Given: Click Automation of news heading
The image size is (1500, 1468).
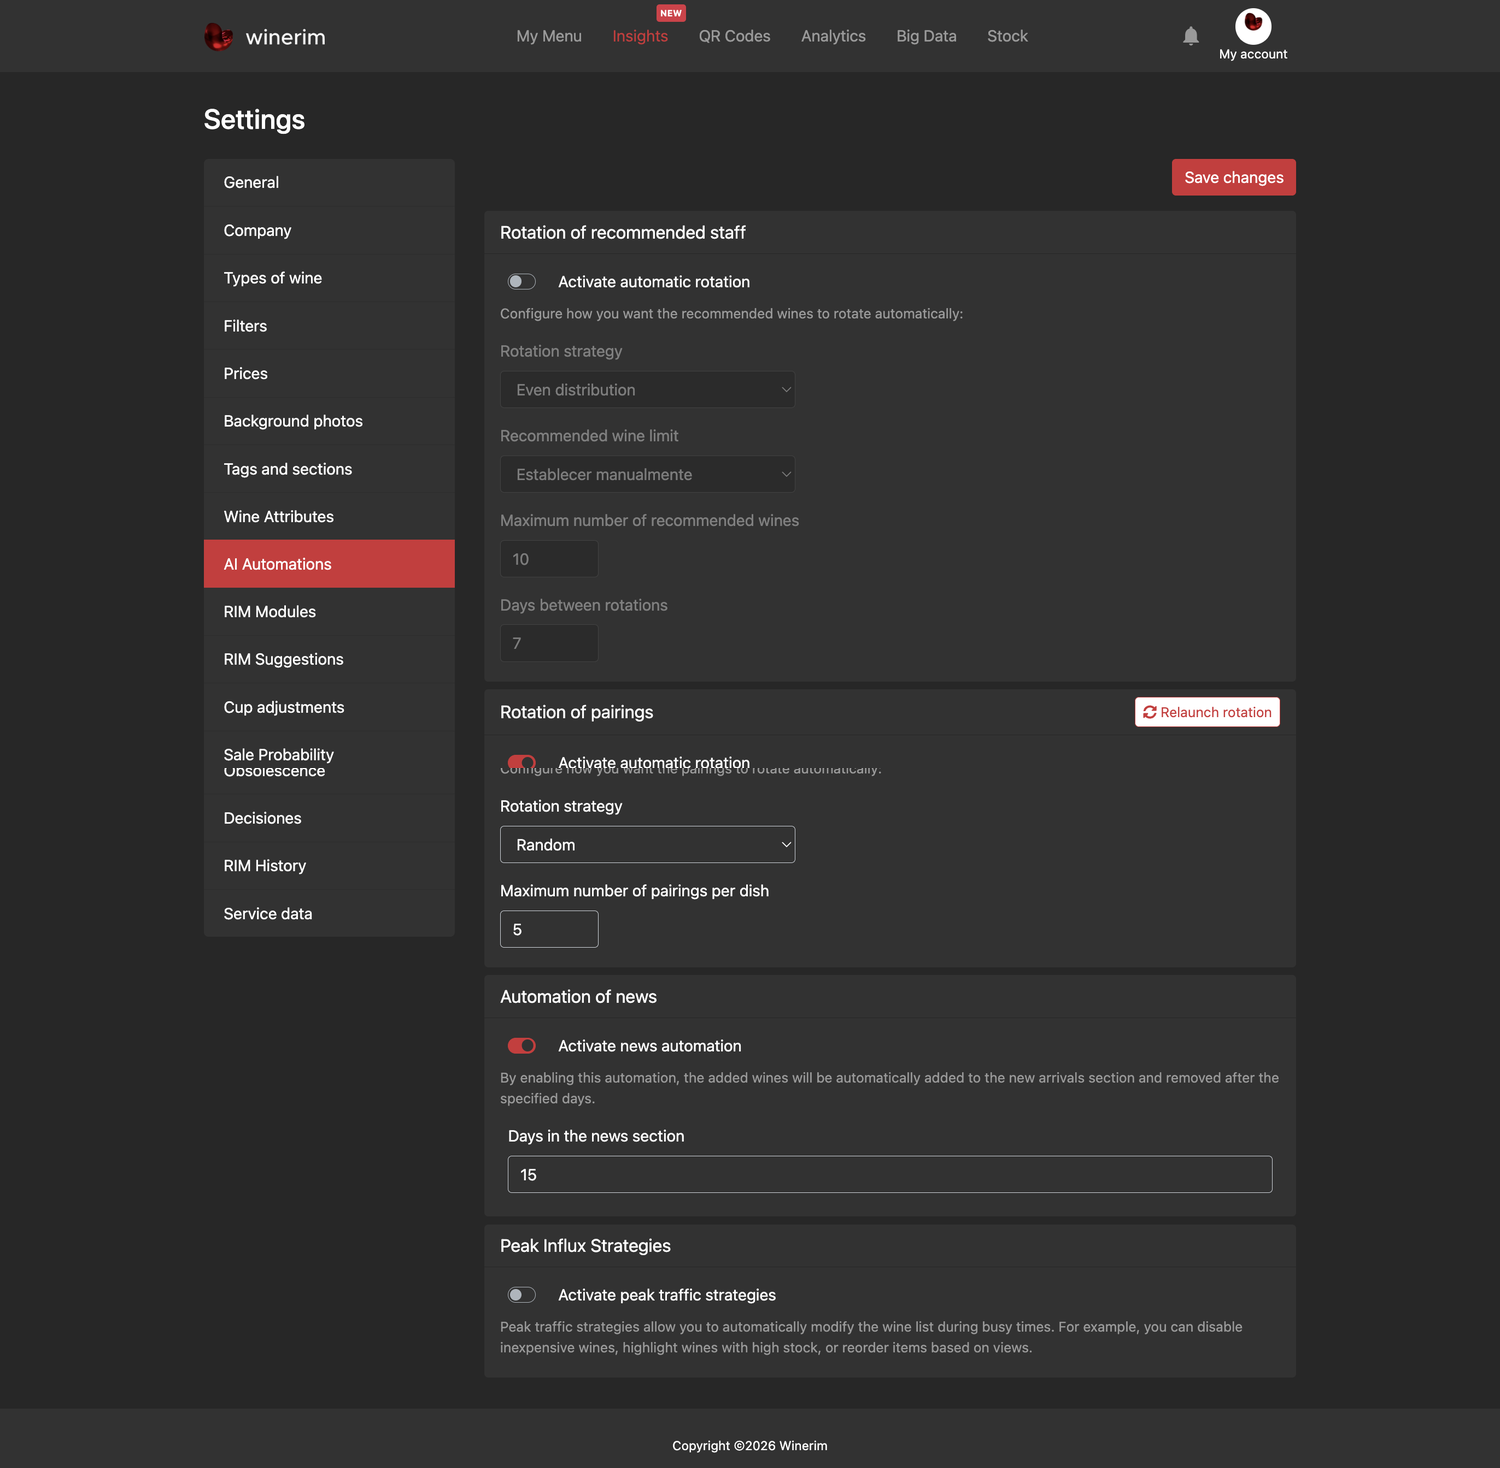Looking at the screenshot, I should pyautogui.click(x=578, y=997).
